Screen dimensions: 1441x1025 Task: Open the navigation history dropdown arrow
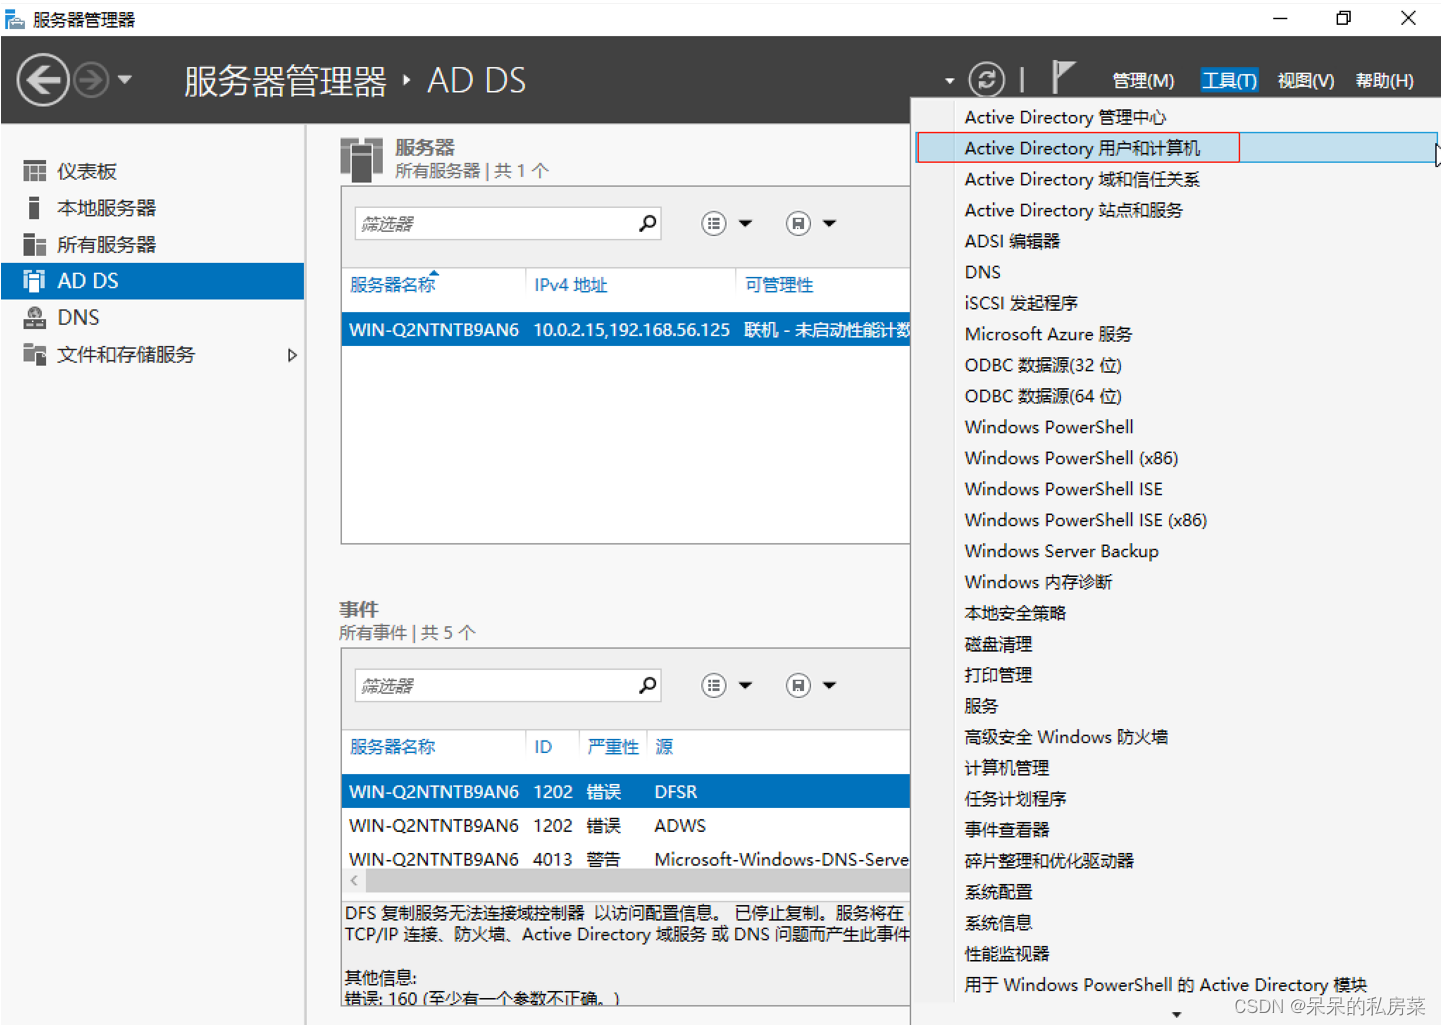coord(125,79)
